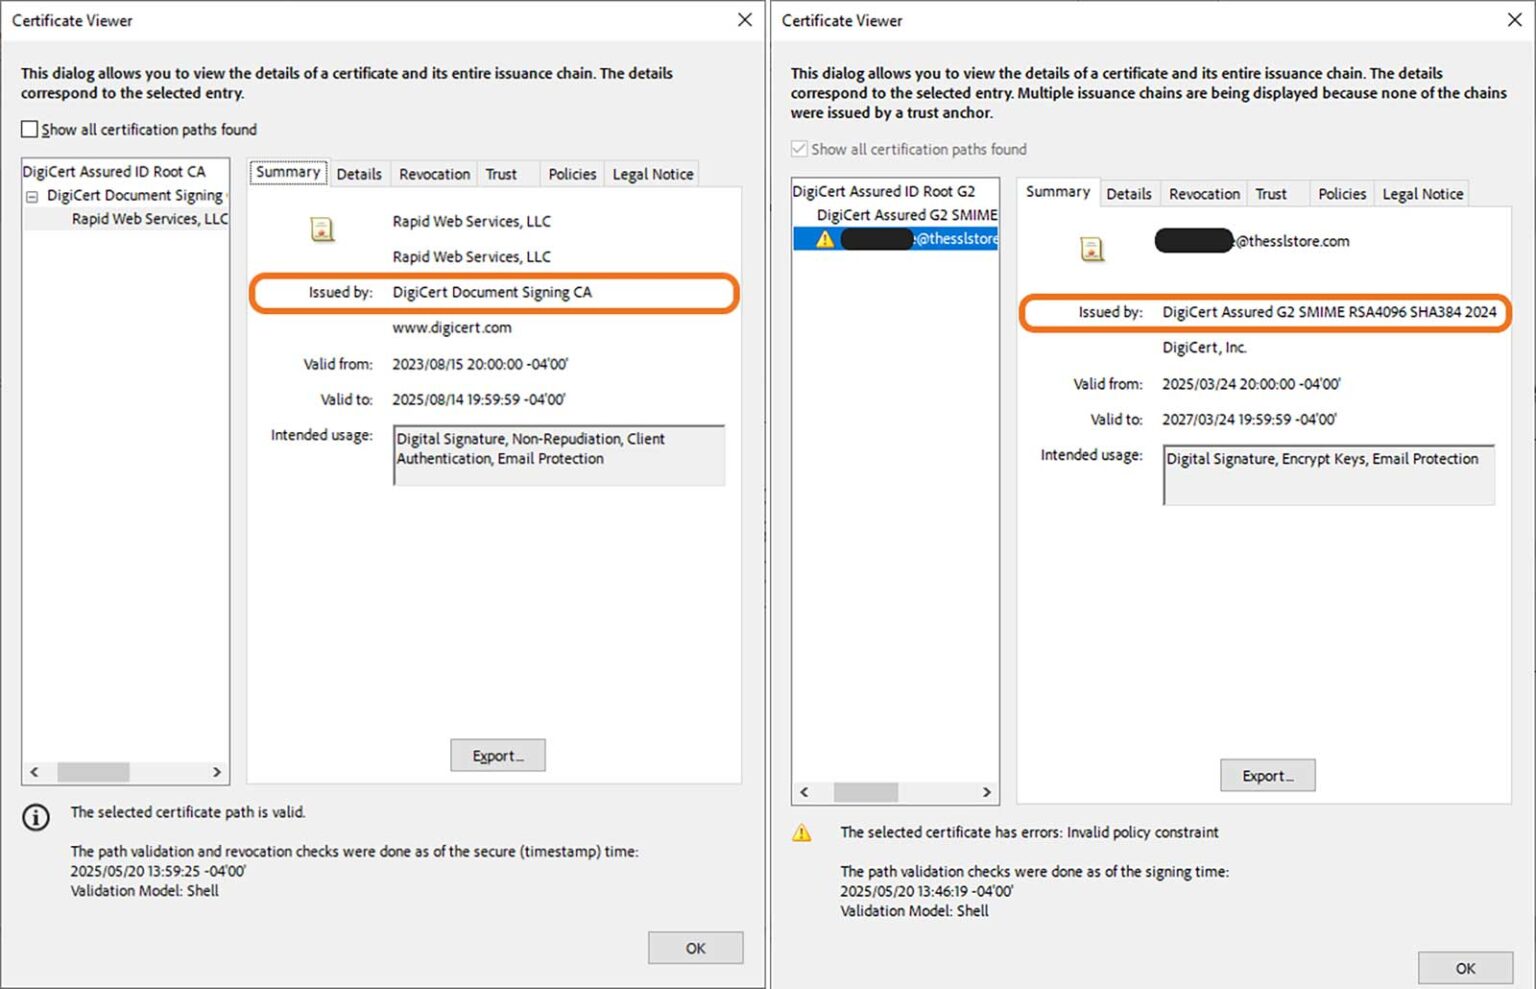Enable Show all certification paths found on the left dialog
1536x989 pixels.
(29, 129)
